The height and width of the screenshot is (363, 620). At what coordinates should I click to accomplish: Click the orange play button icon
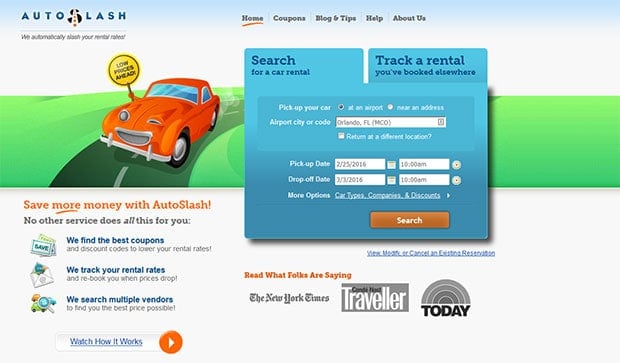(x=171, y=342)
